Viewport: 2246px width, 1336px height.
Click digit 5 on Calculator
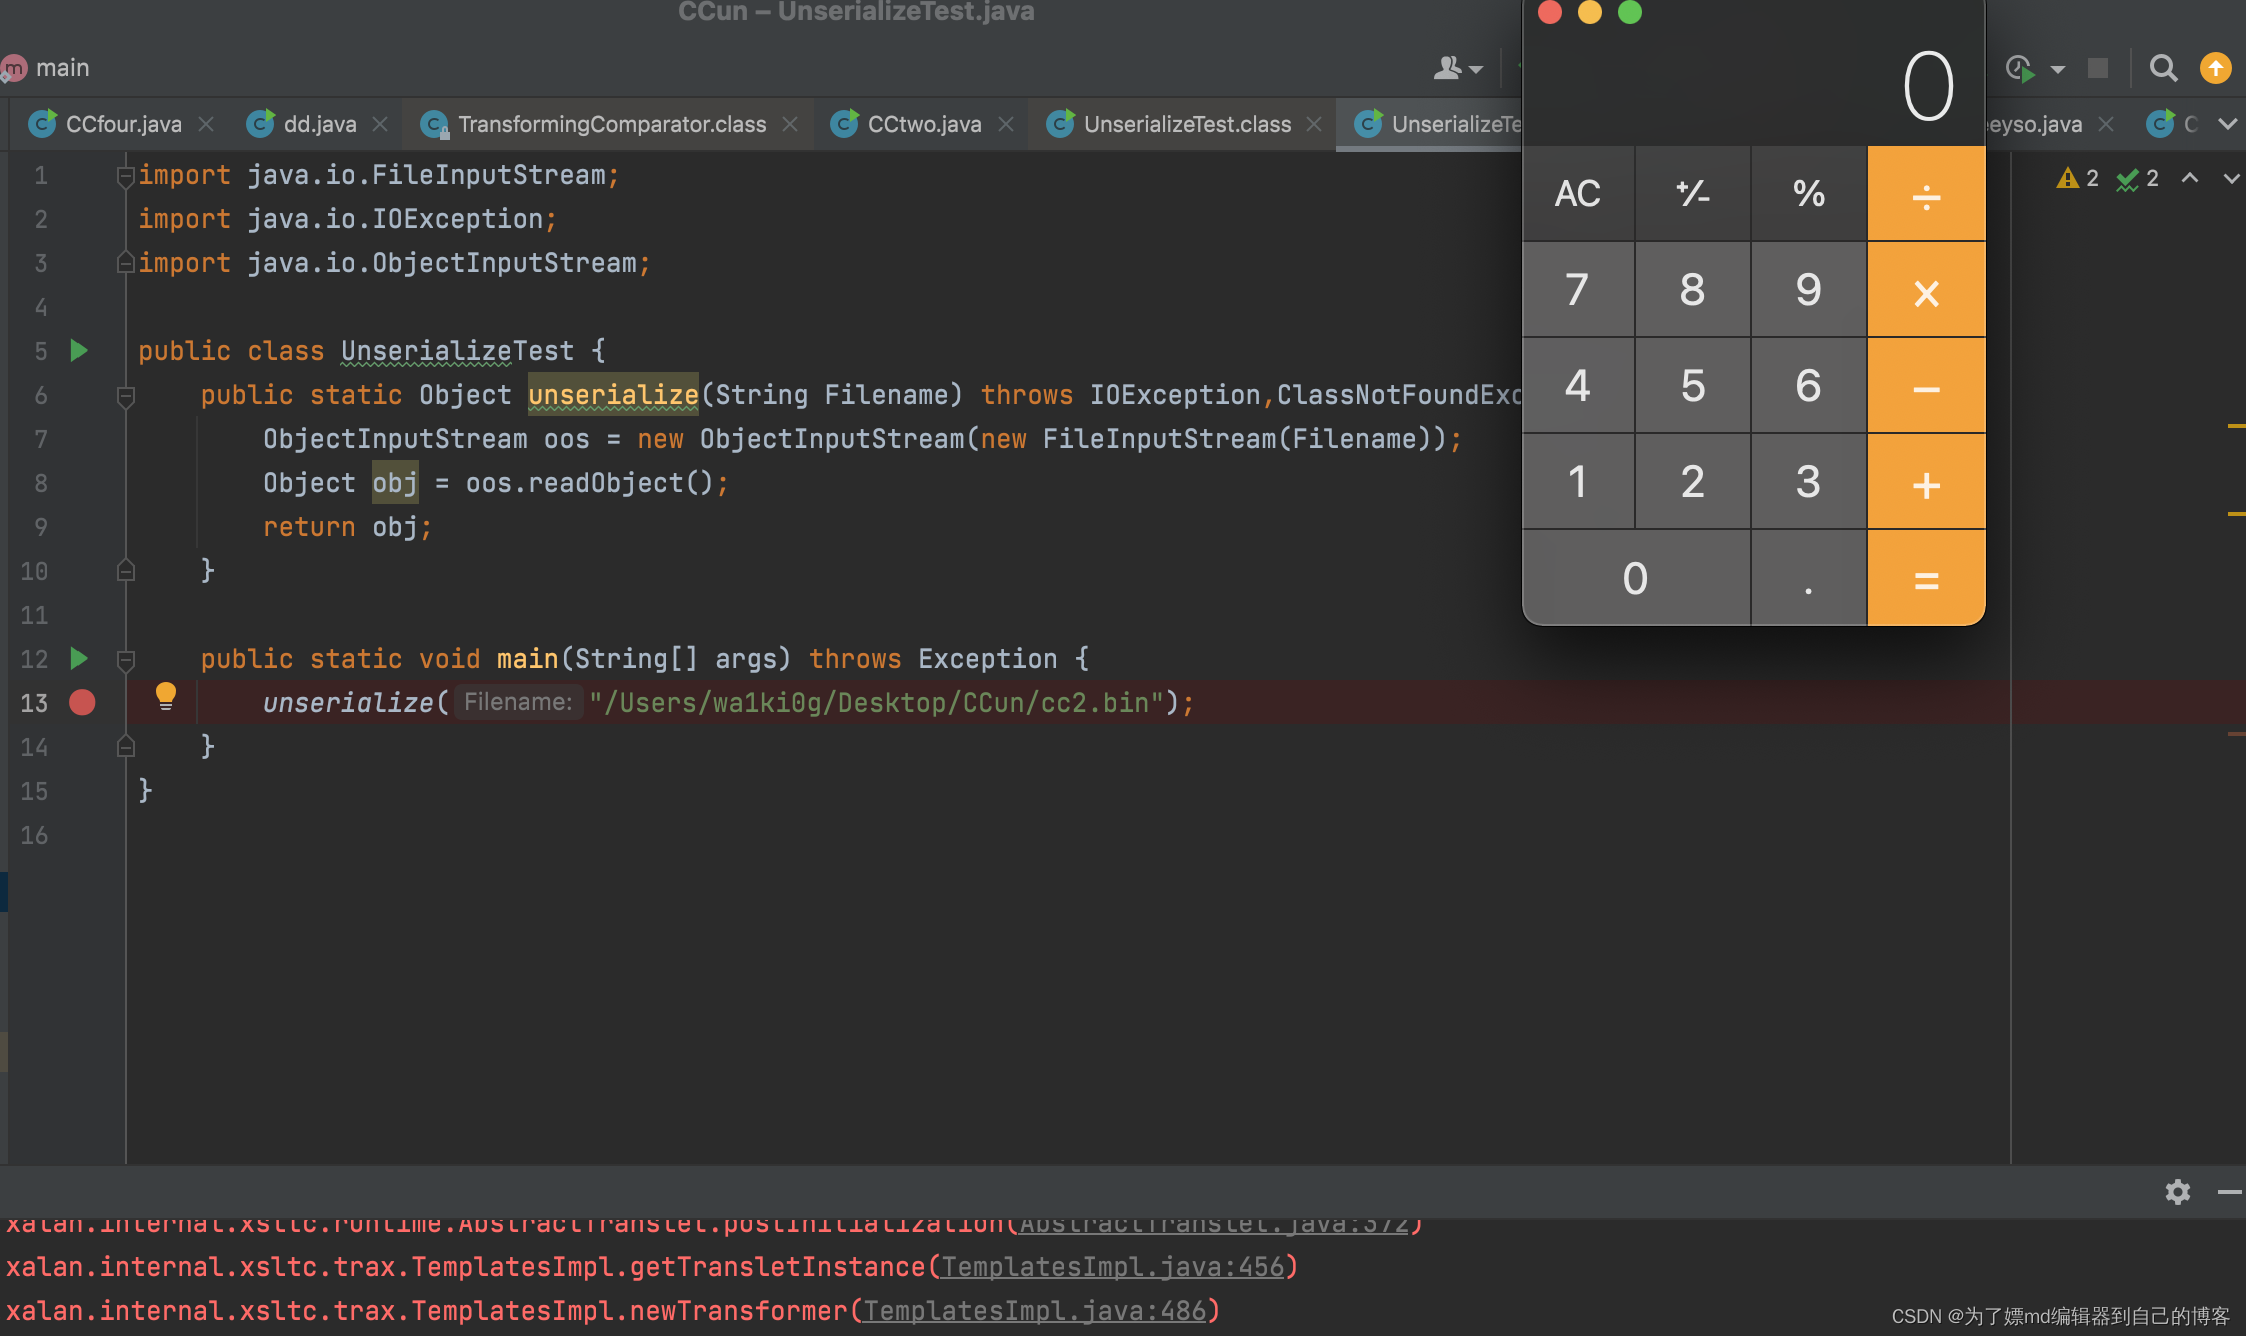1693,386
